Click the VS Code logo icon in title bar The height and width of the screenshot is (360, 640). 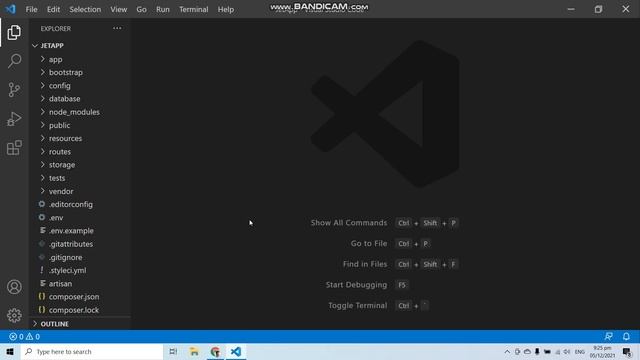pyautogui.click(x=10, y=9)
